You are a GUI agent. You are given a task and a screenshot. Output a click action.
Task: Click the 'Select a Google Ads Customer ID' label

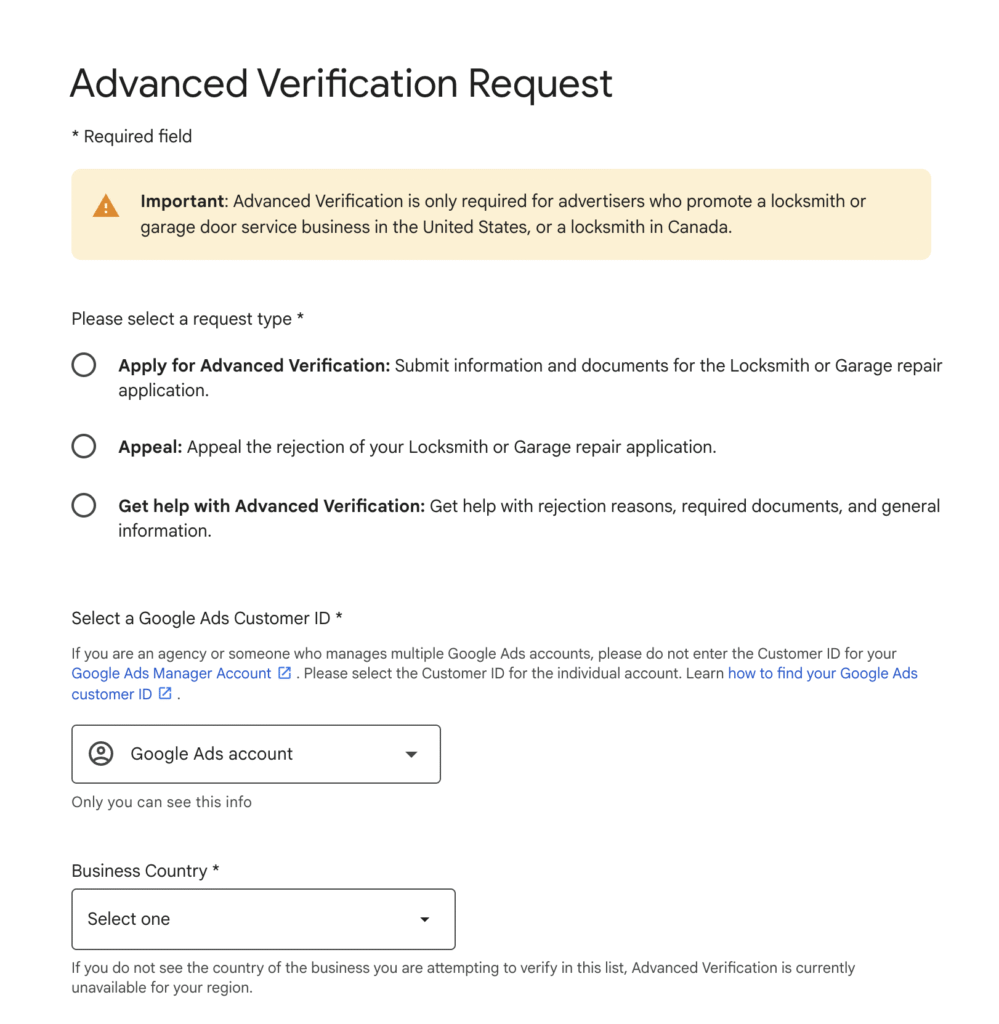pyautogui.click(x=207, y=618)
